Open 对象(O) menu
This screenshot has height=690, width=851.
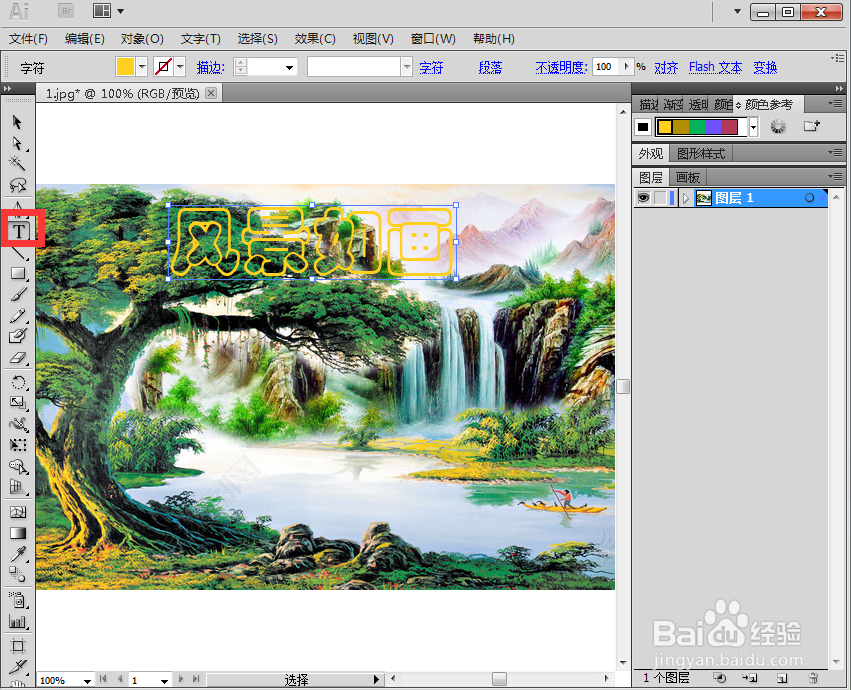[142, 39]
